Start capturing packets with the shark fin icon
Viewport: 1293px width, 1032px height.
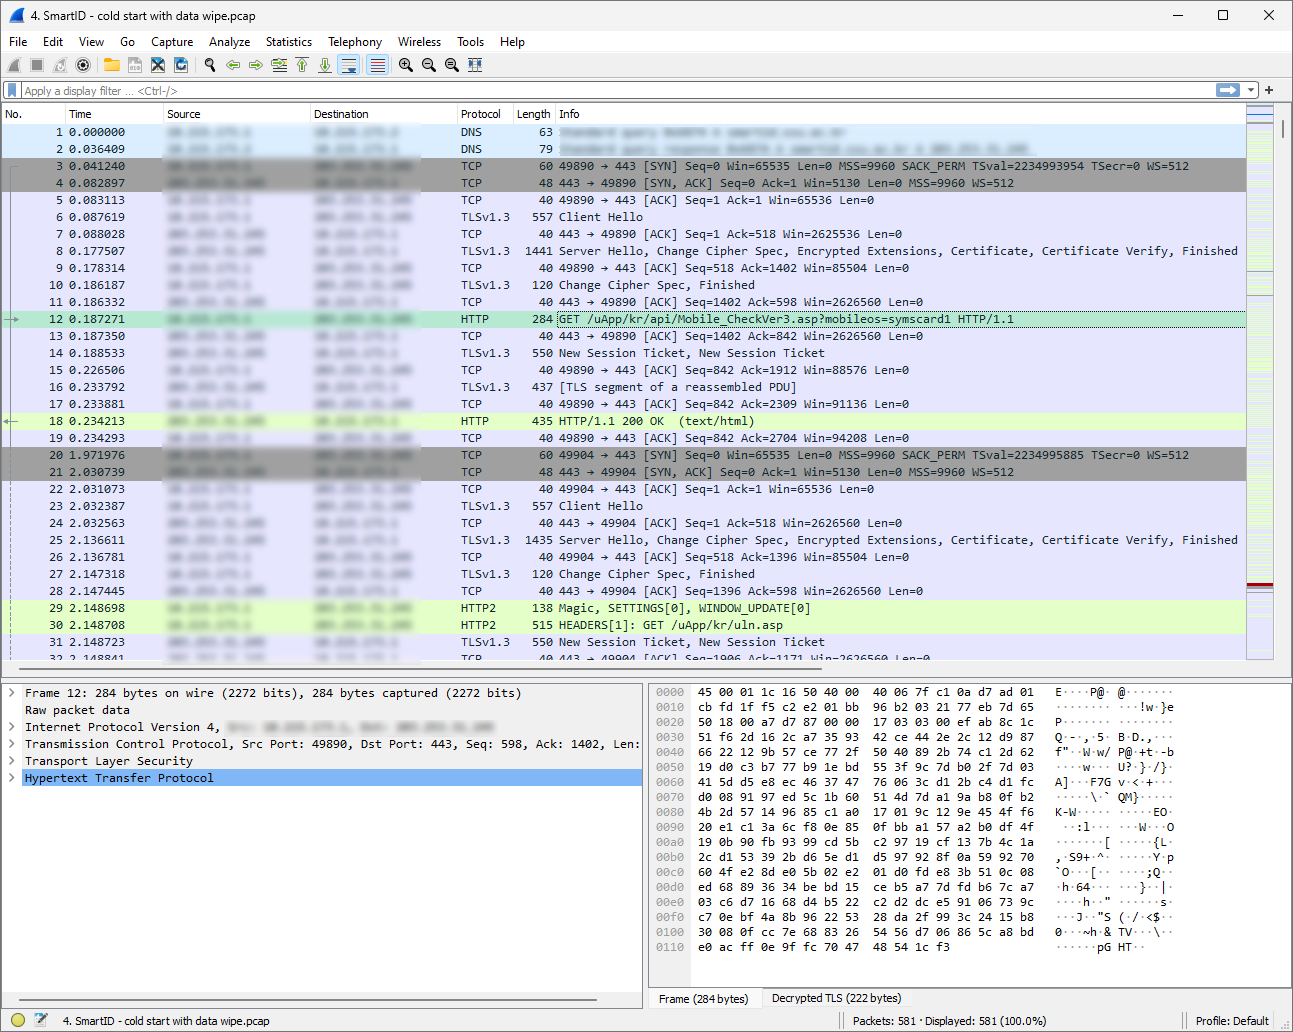point(14,65)
